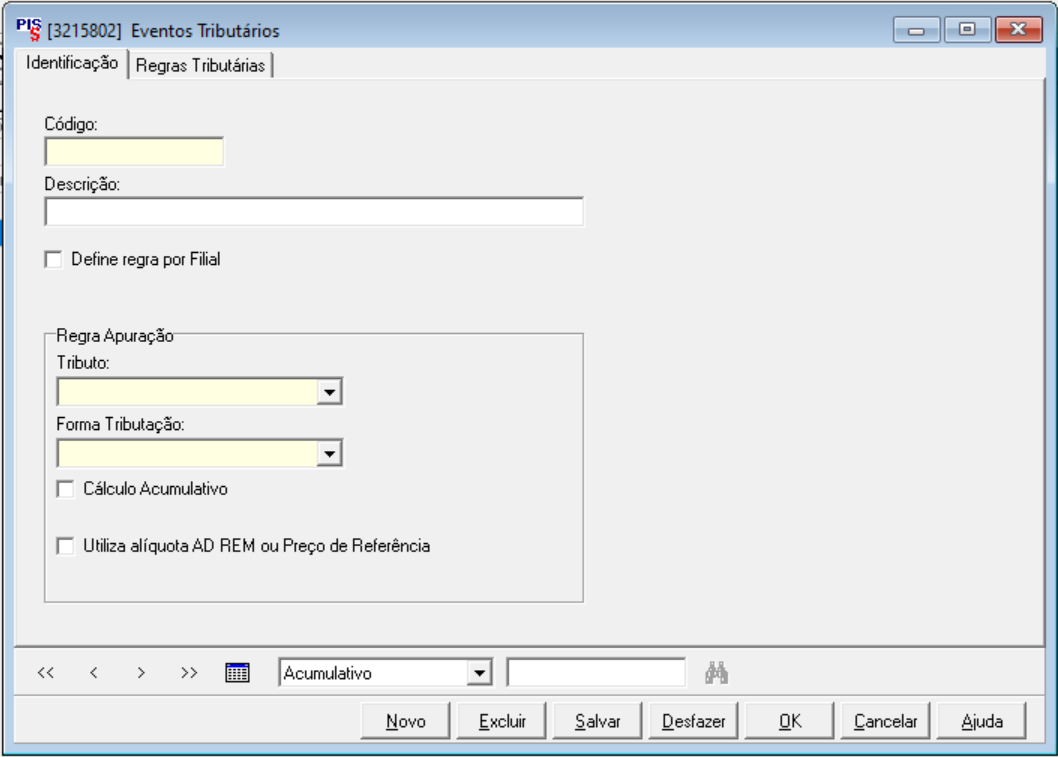Check Utiliza alíquota AD REM ou Preço de Referência
The width and height of the screenshot is (1058, 757).
click(65, 546)
